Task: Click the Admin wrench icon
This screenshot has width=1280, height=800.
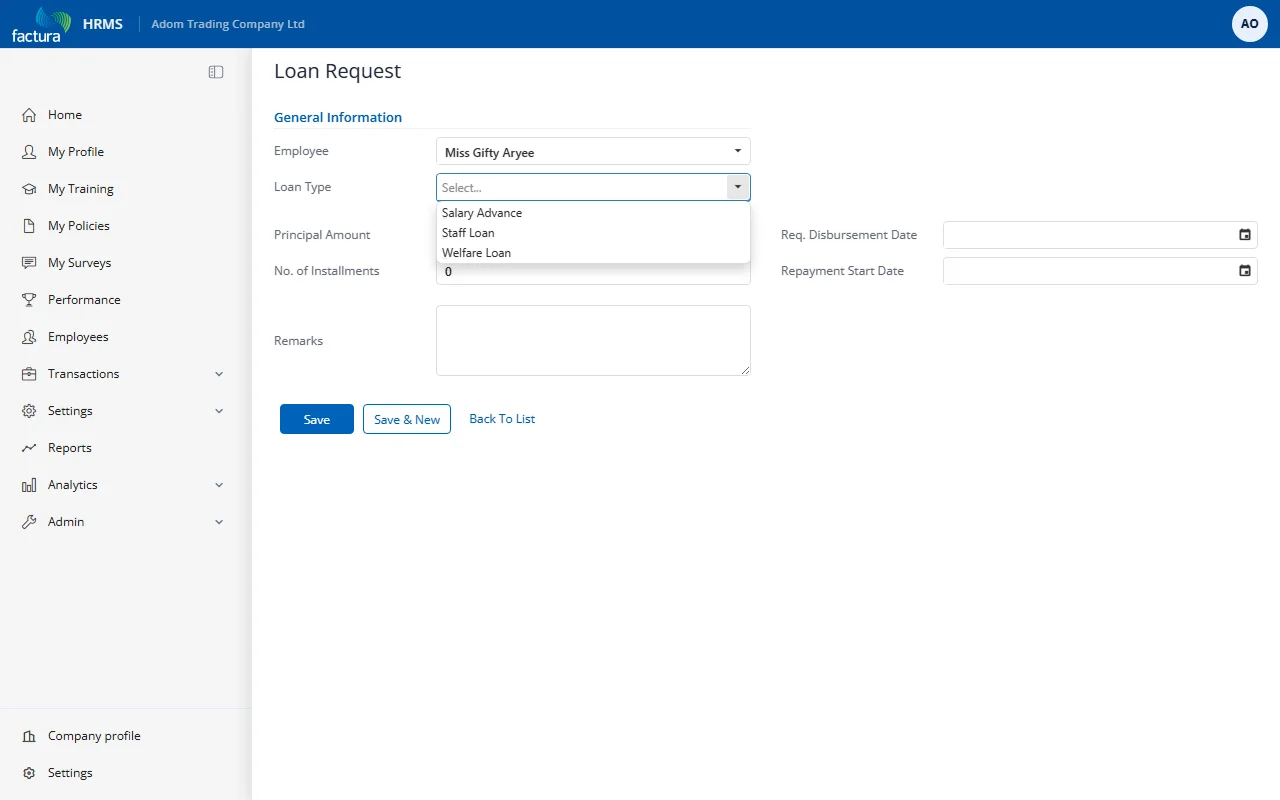Action: coord(29,522)
